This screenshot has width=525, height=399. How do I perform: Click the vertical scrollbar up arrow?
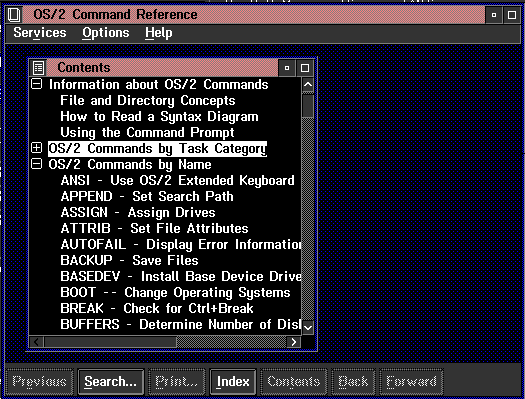[308, 85]
